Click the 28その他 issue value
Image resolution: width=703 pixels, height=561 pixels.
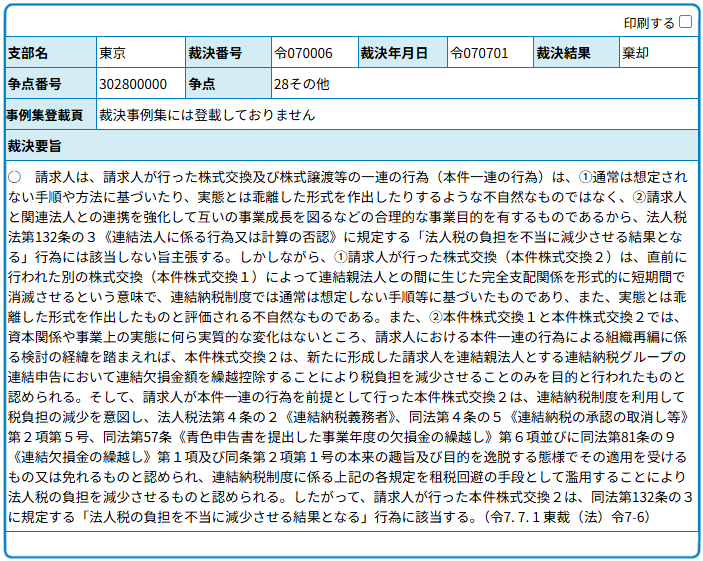point(301,84)
